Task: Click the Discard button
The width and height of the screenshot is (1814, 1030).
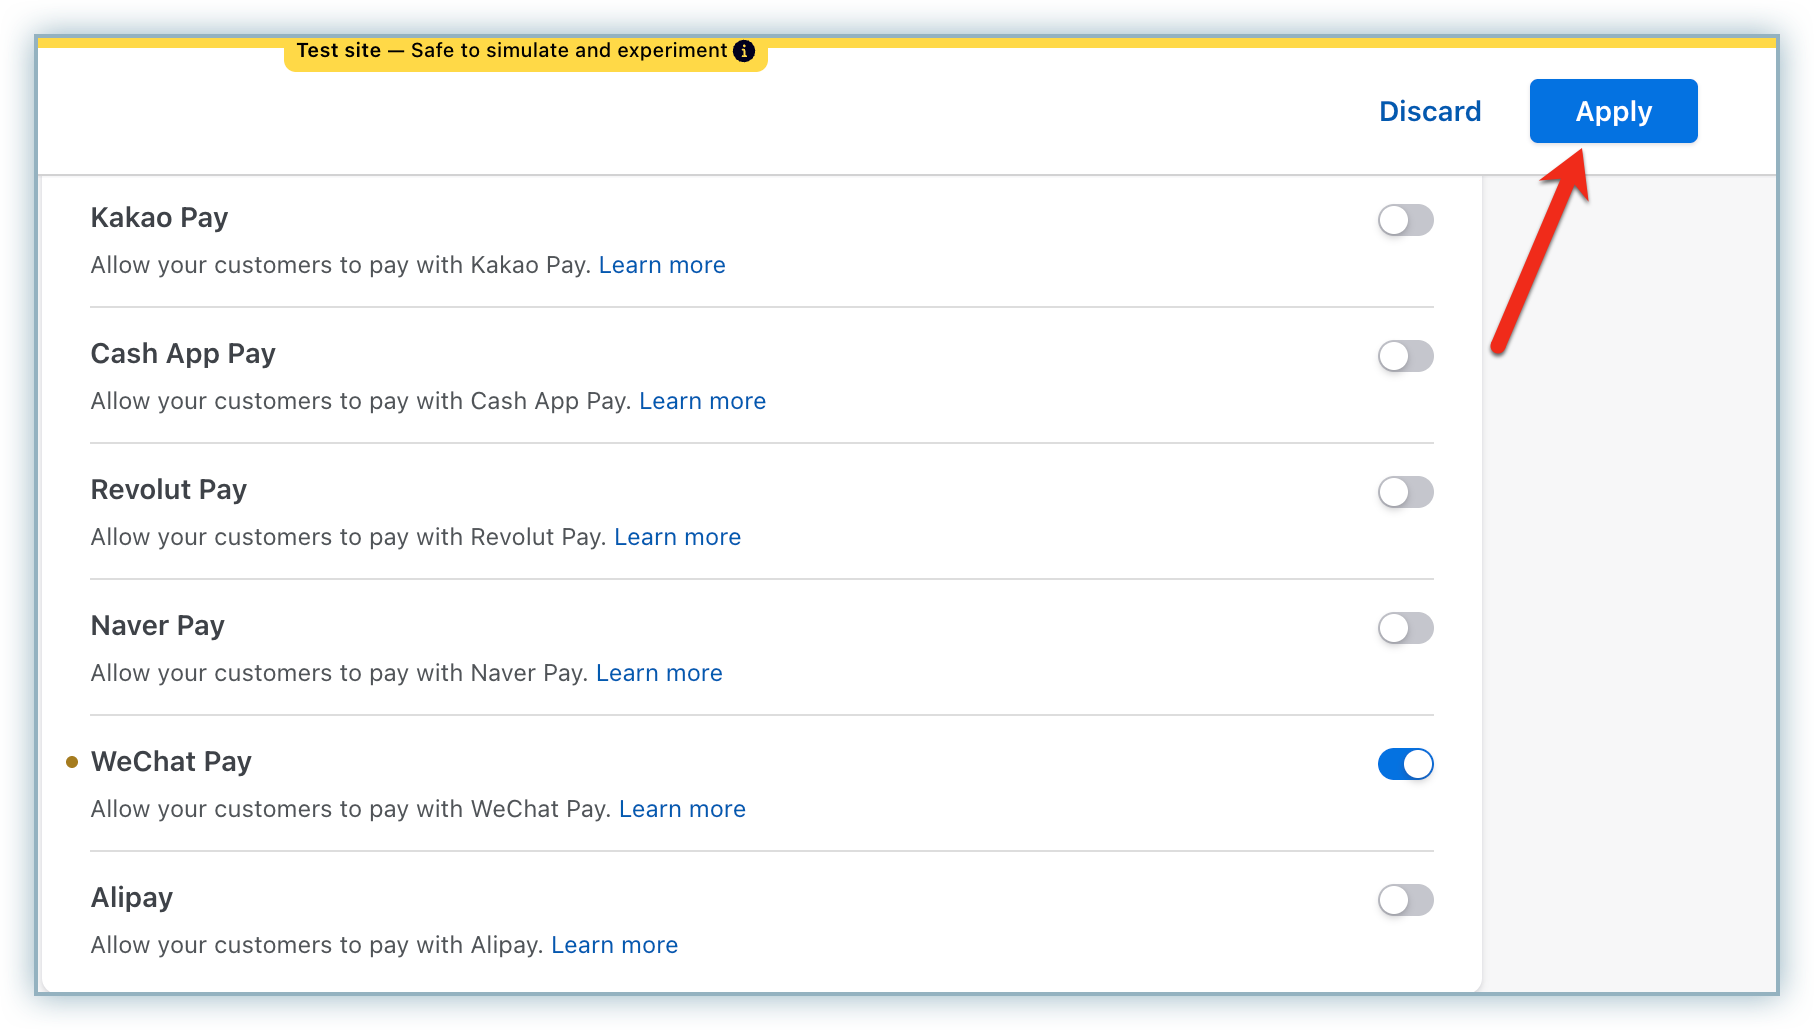Action: (x=1429, y=111)
